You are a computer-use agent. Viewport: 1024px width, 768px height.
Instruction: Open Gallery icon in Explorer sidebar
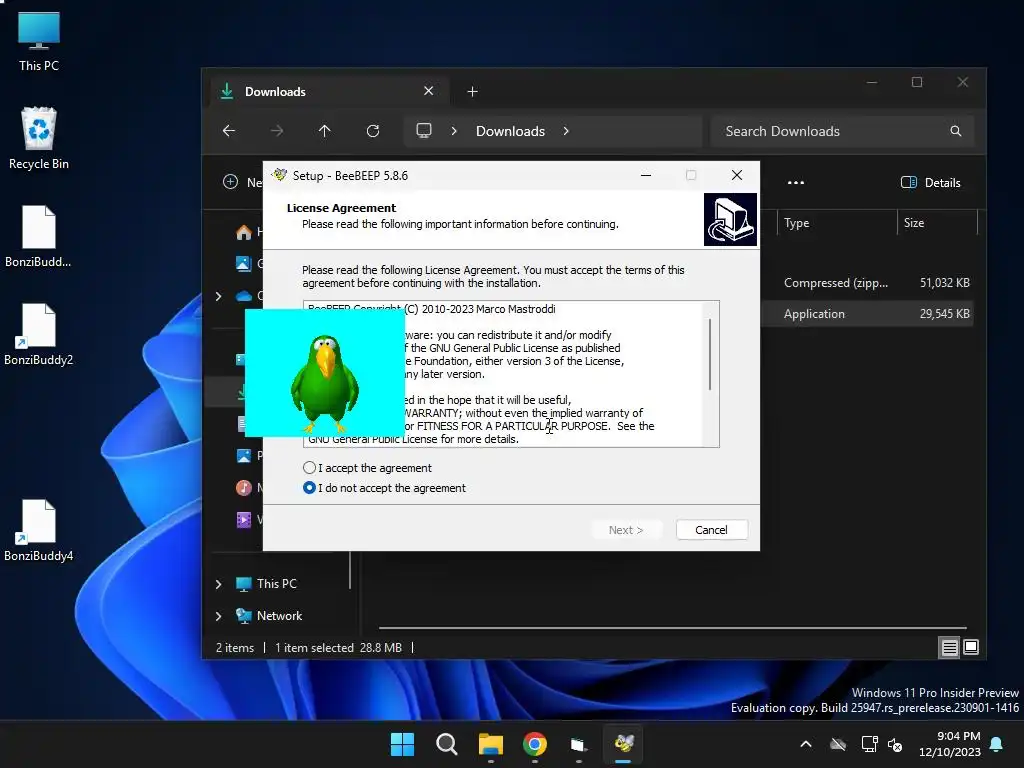pos(243,263)
